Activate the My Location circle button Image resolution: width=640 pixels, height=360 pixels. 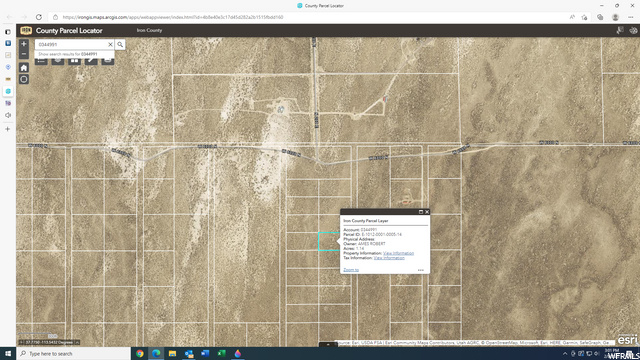(24, 79)
